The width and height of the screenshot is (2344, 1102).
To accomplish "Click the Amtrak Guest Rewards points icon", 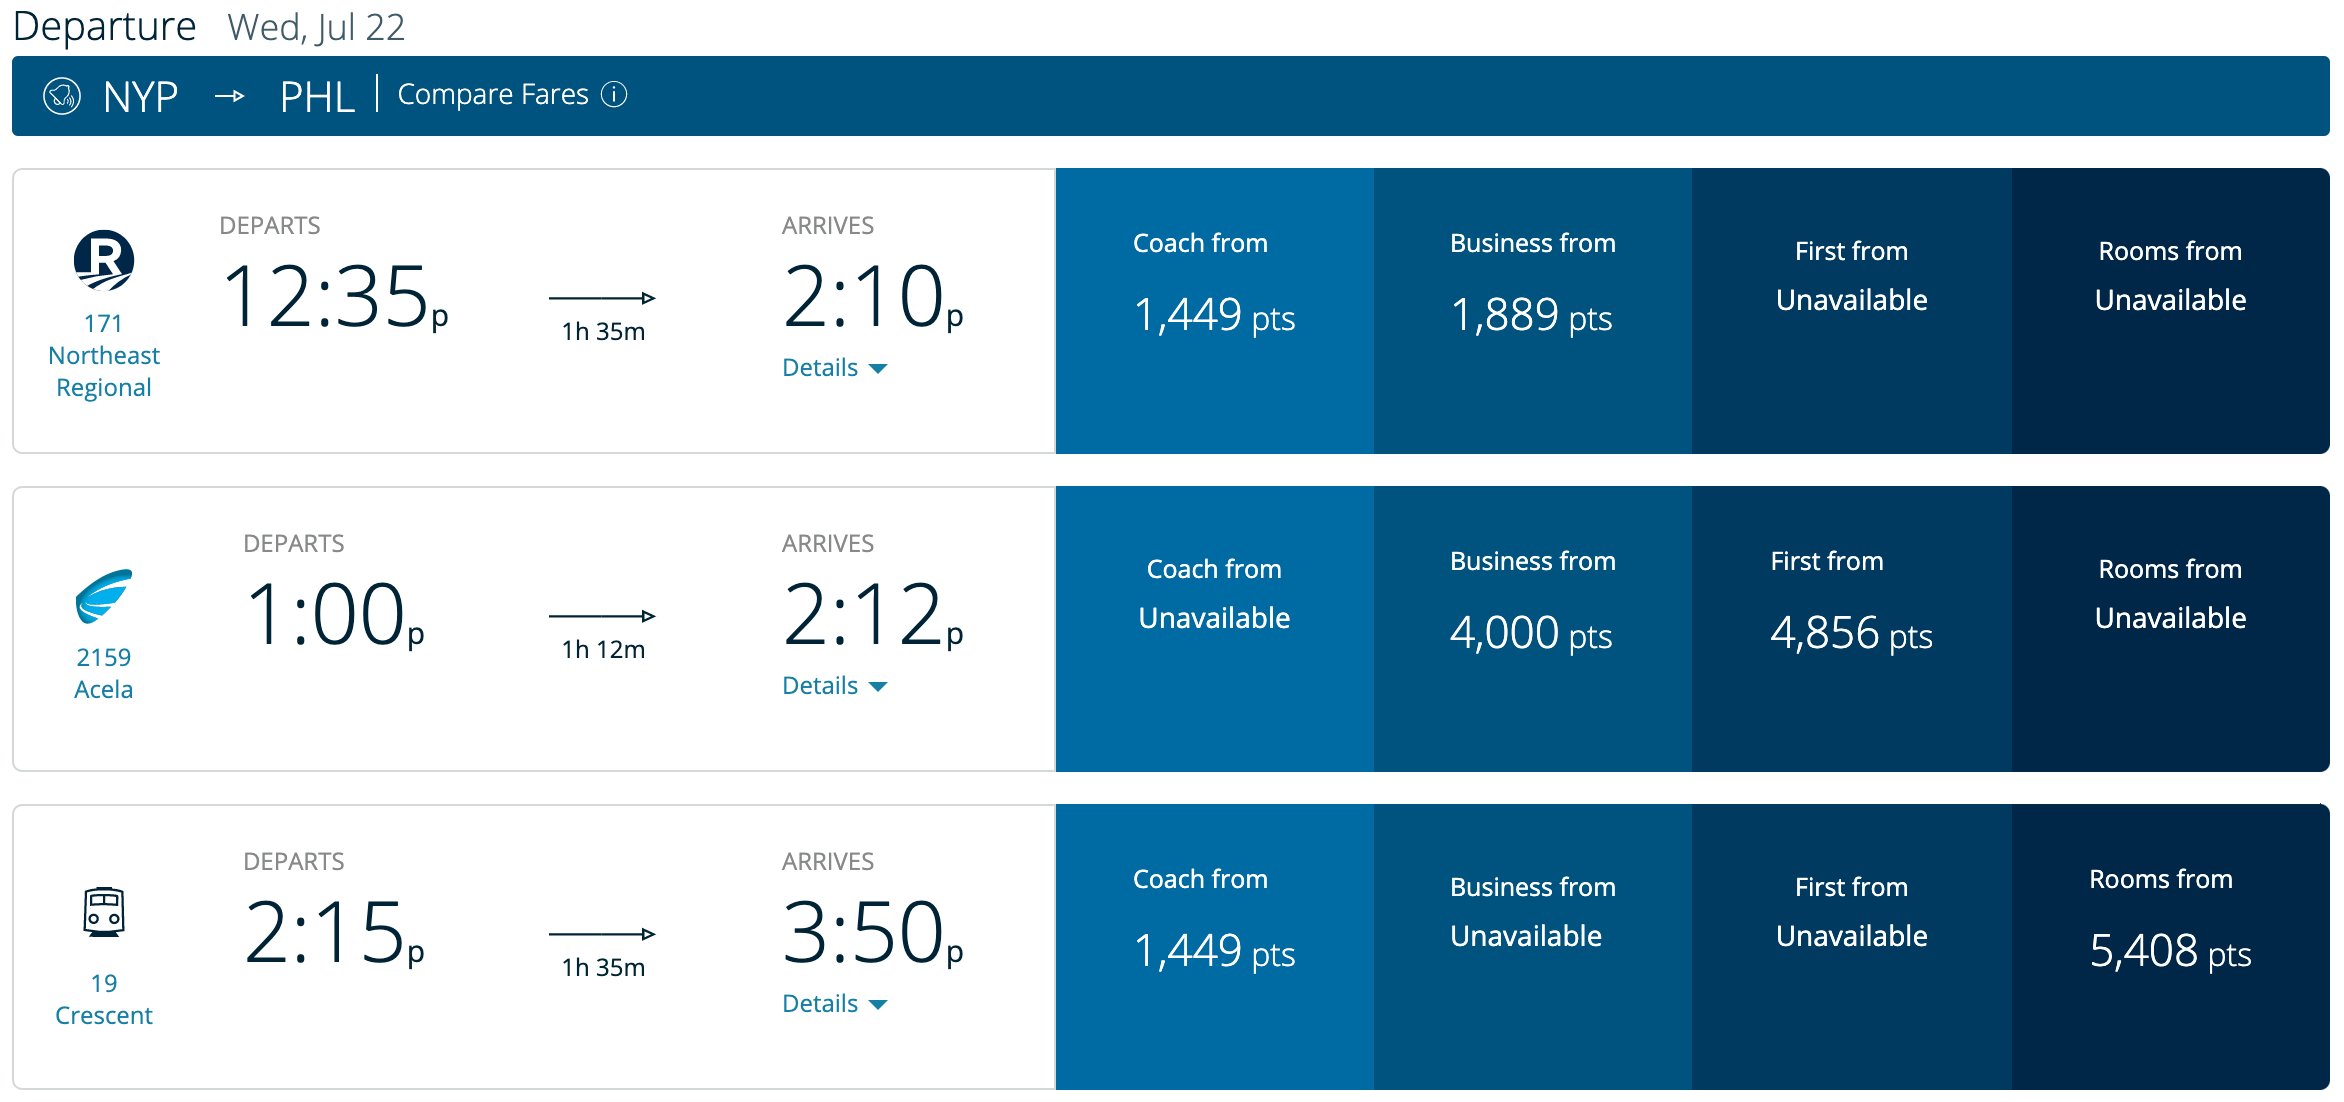I will click(62, 96).
